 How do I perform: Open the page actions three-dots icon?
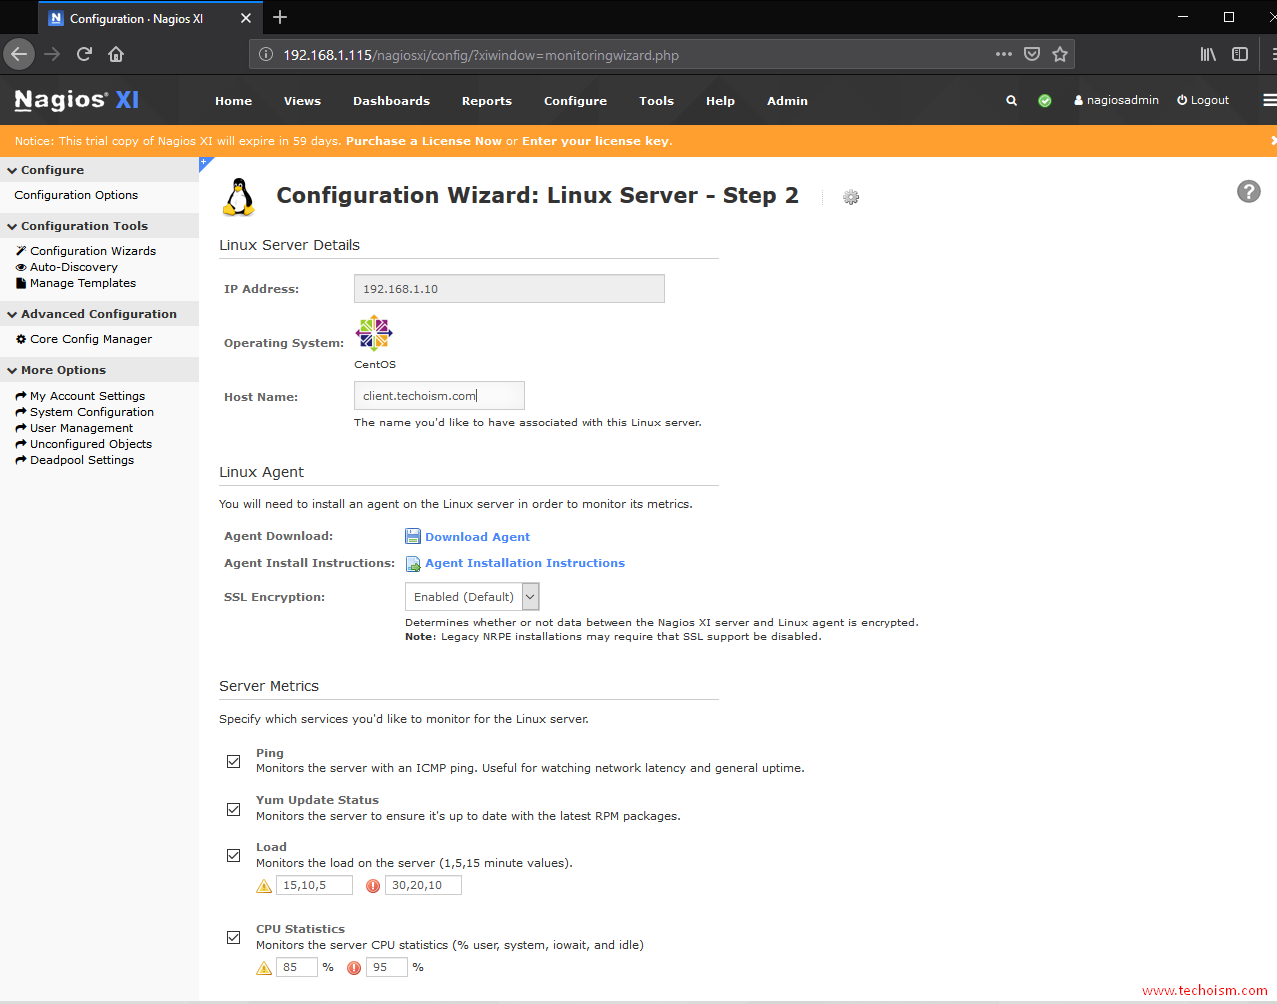[x=1004, y=54]
